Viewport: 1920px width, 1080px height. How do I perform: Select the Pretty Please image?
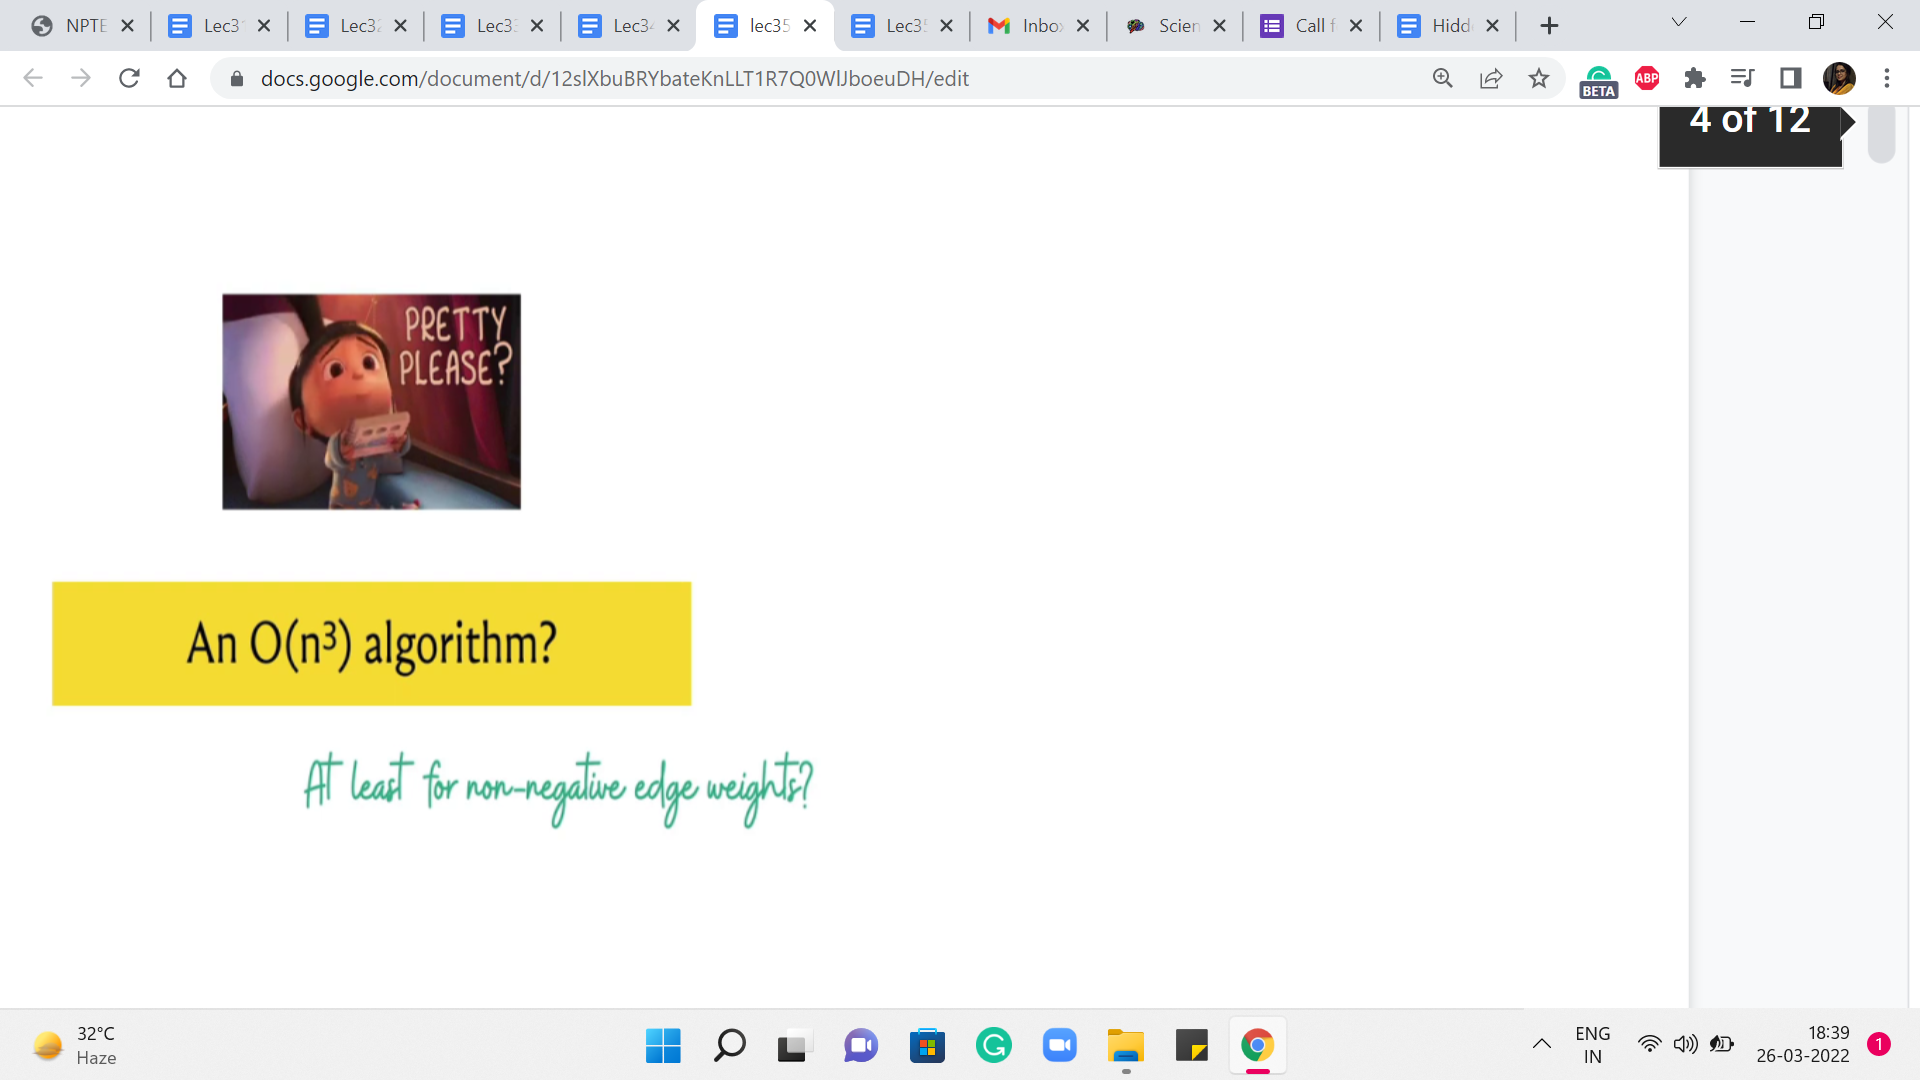click(x=371, y=402)
